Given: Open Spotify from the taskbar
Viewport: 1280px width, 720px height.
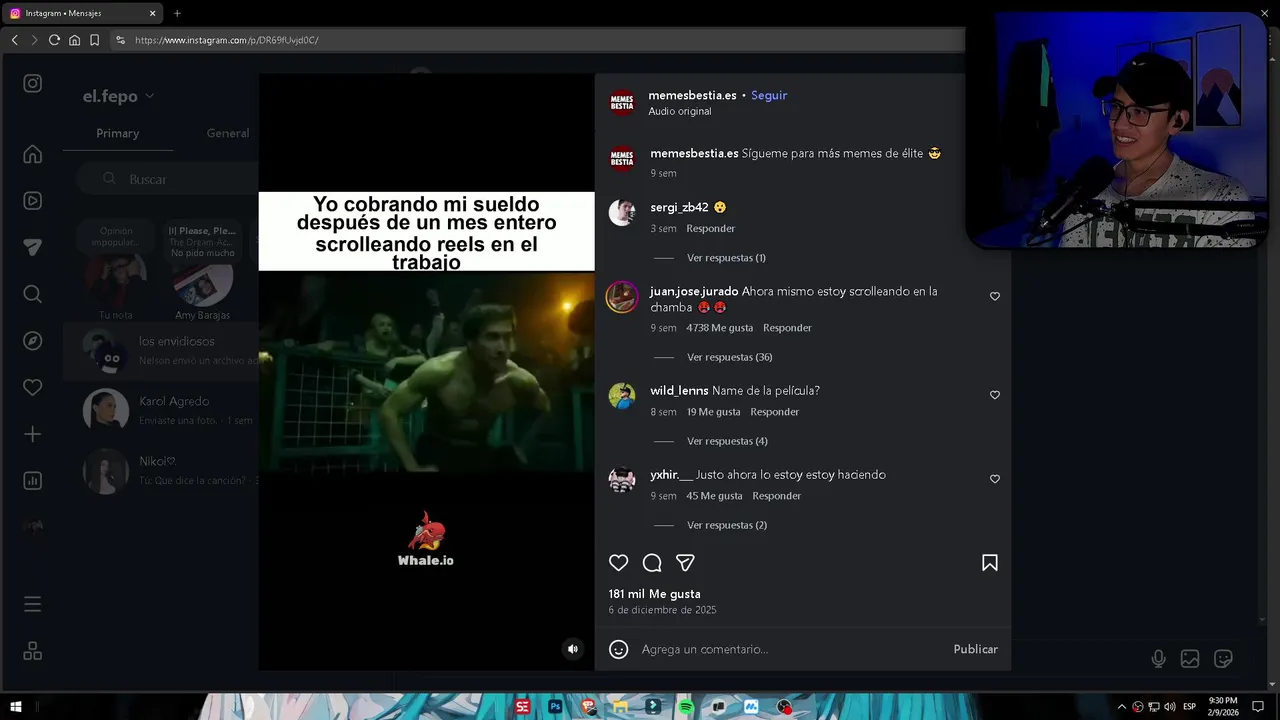Looking at the screenshot, I should (685, 707).
